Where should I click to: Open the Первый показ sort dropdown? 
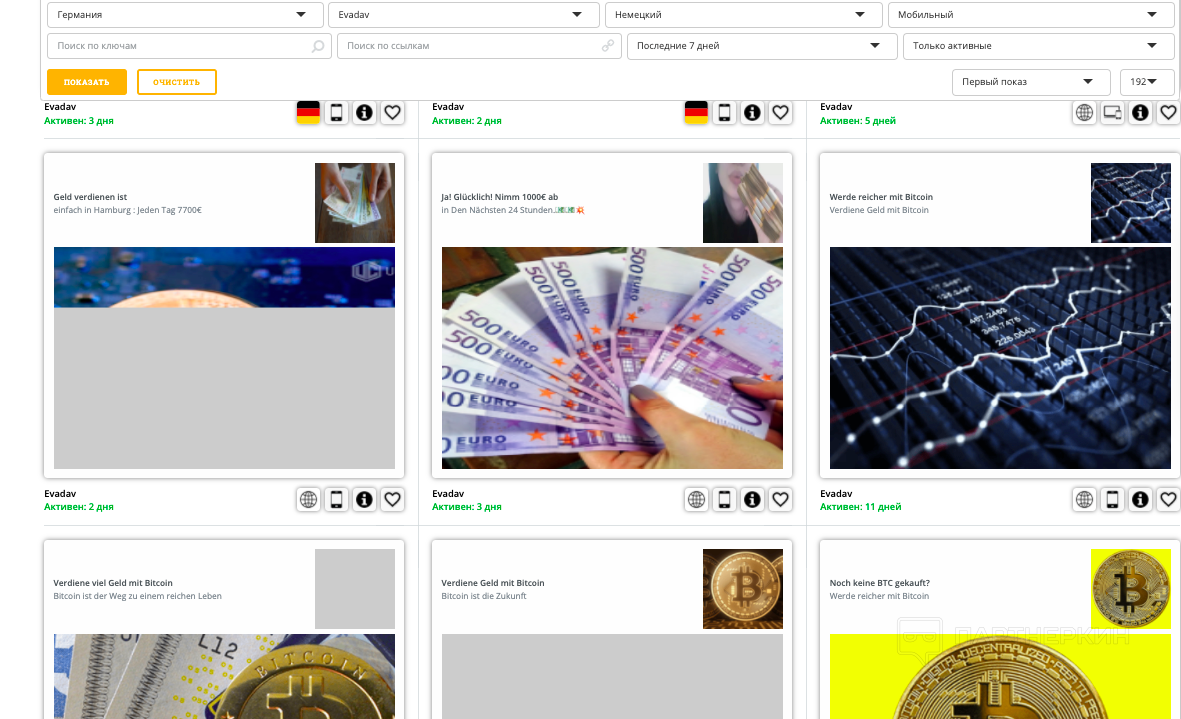(1031, 82)
